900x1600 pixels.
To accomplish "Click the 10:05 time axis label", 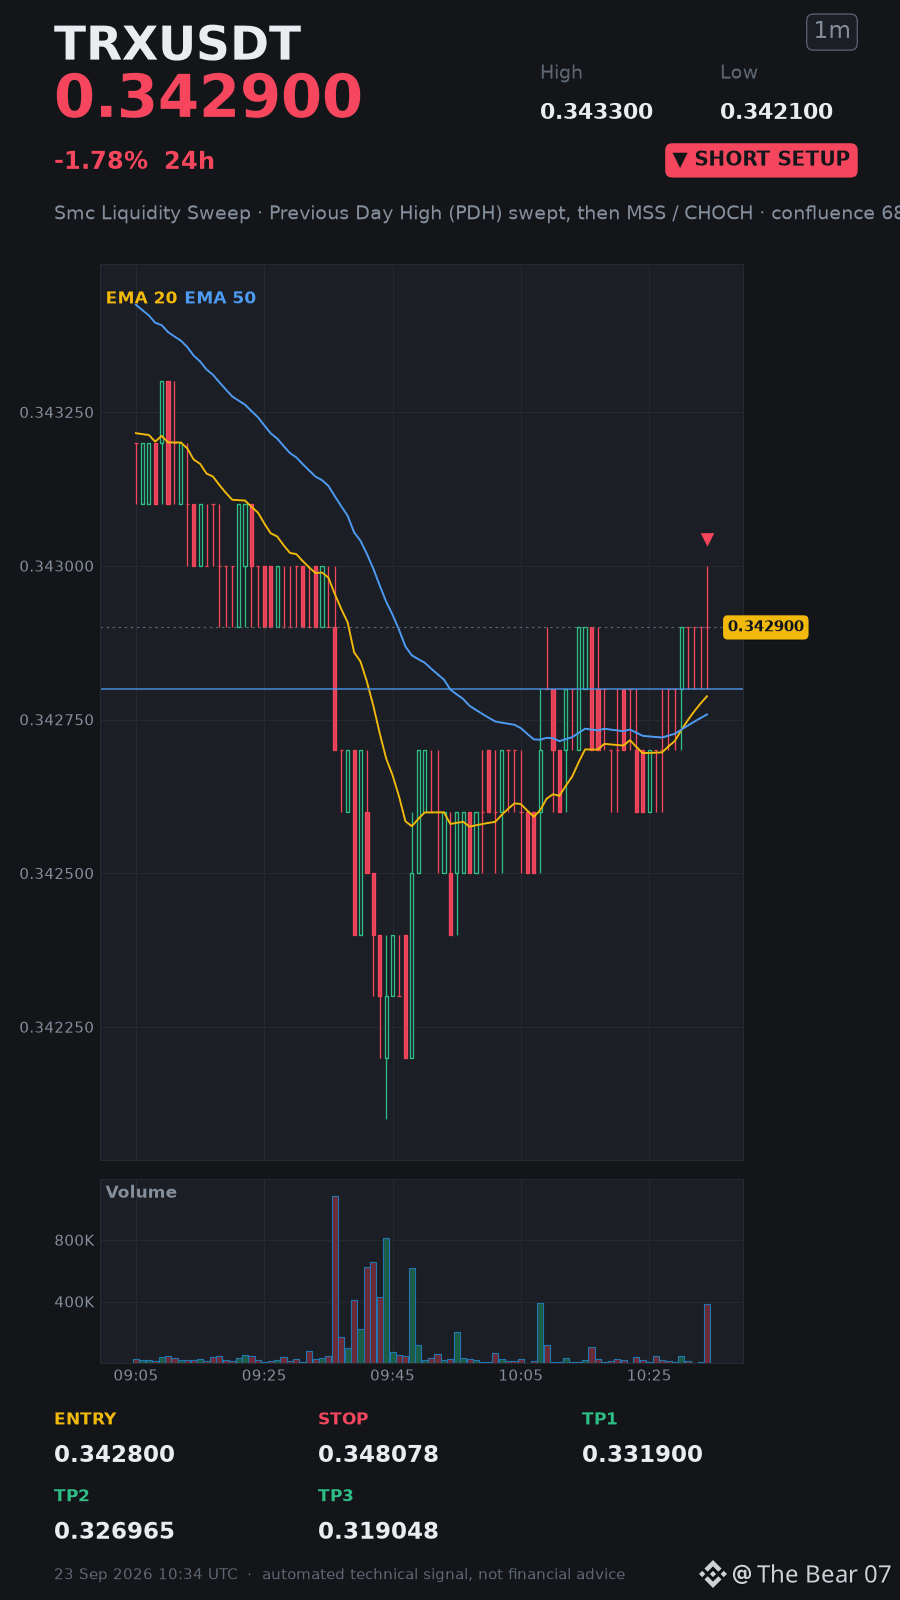I will [520, 1376].
